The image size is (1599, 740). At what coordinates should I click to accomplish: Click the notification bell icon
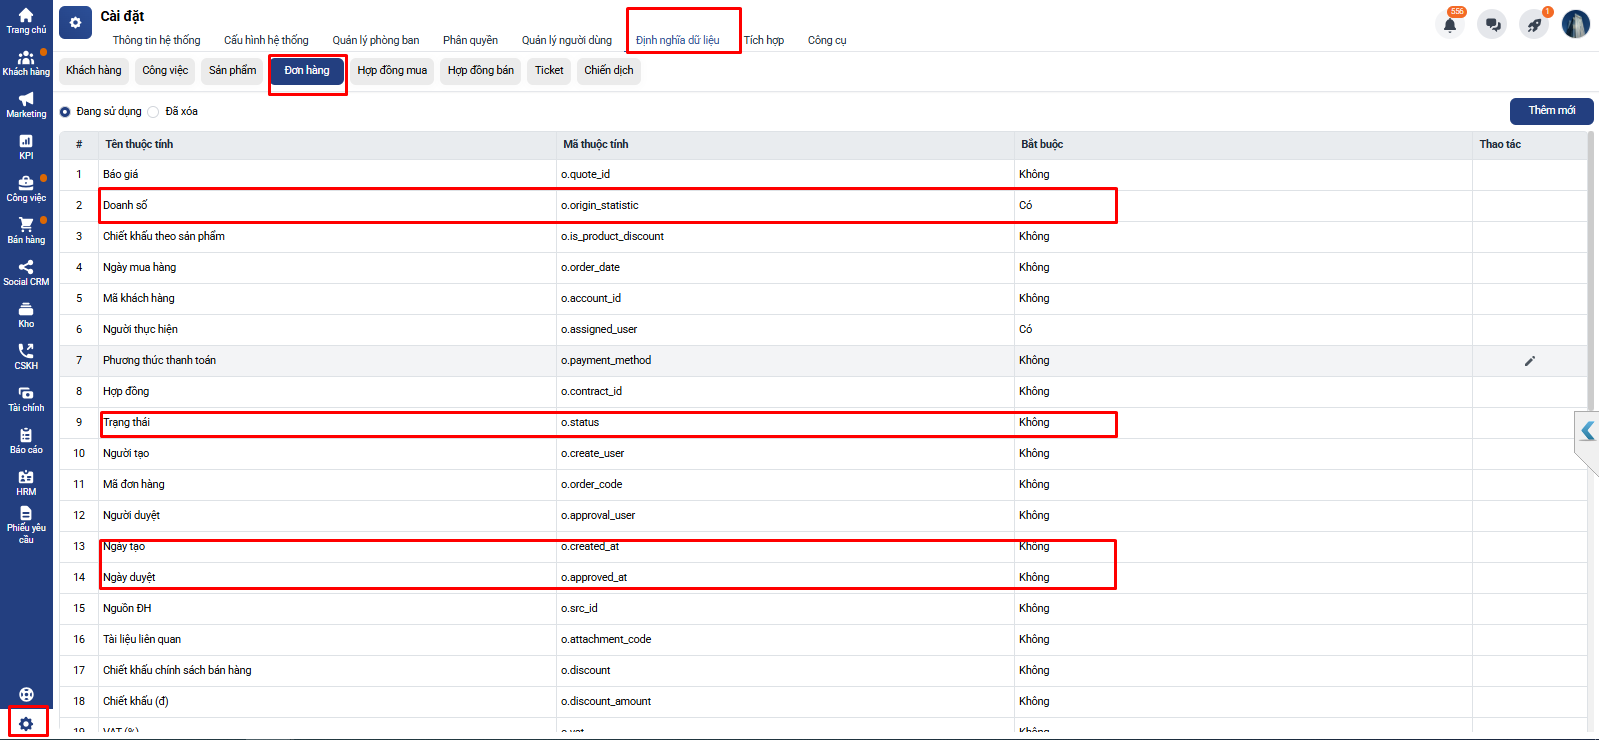tap(1450, 25)
